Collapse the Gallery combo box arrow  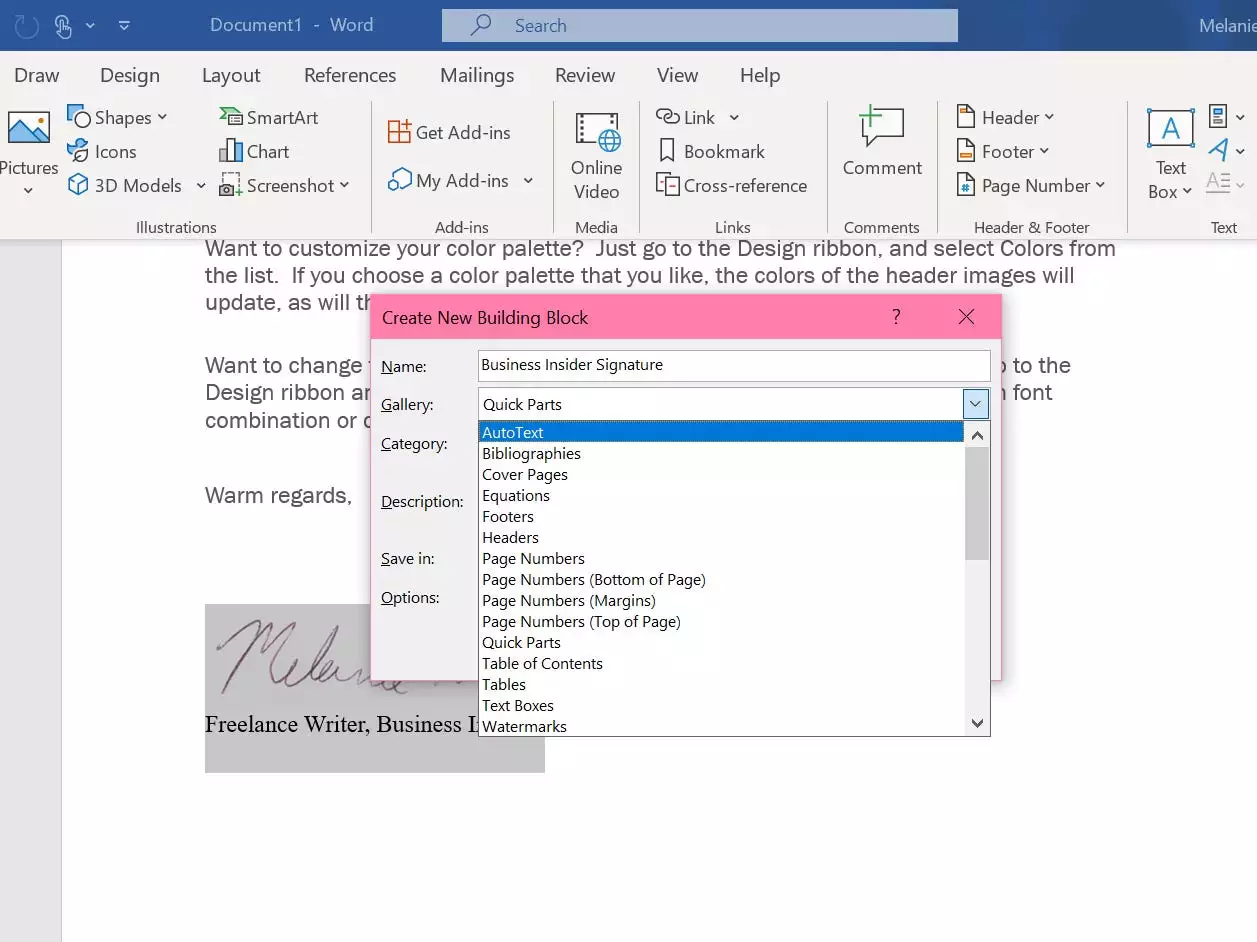(976, 405)
